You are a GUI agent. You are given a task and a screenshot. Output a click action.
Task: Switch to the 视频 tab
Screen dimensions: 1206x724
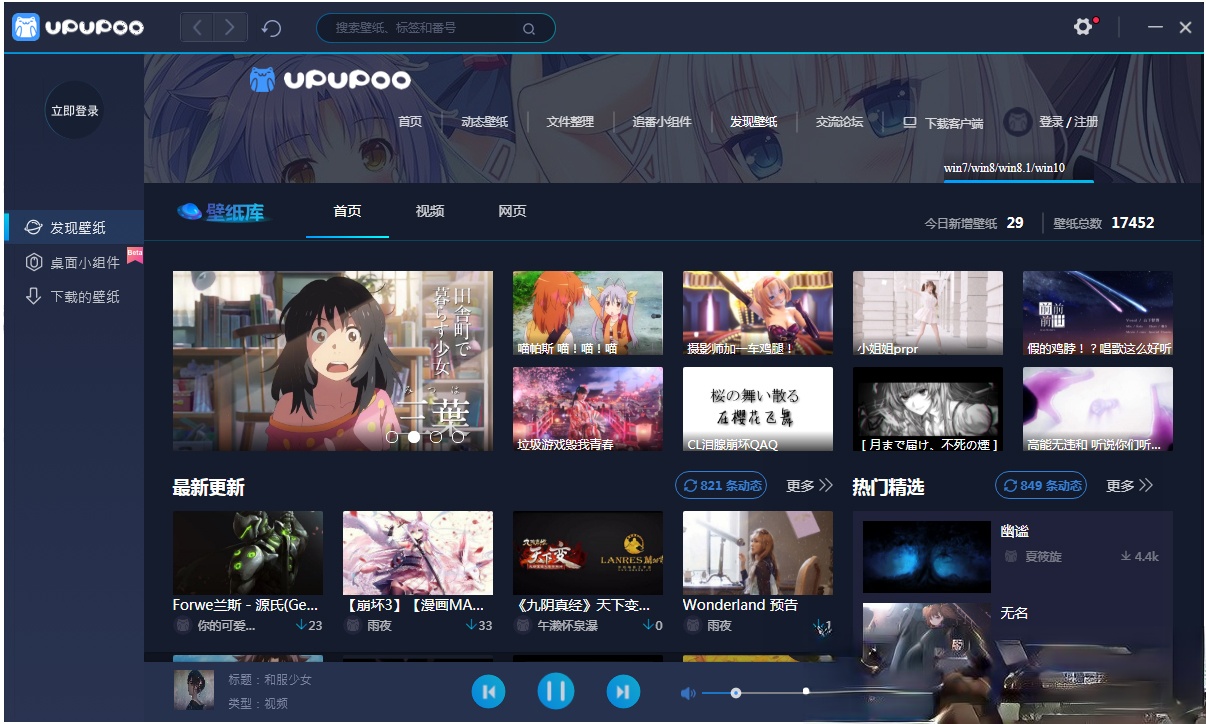[430, 212]
